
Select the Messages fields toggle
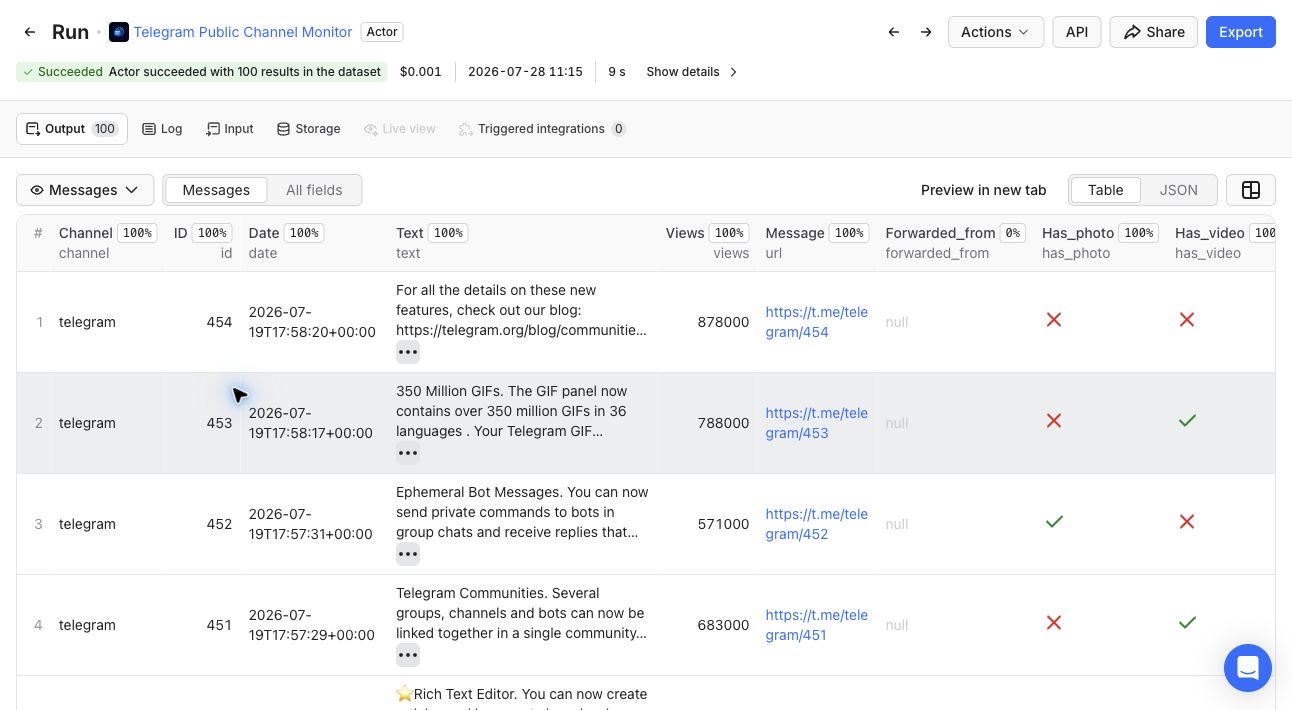[x=216, y=190]
